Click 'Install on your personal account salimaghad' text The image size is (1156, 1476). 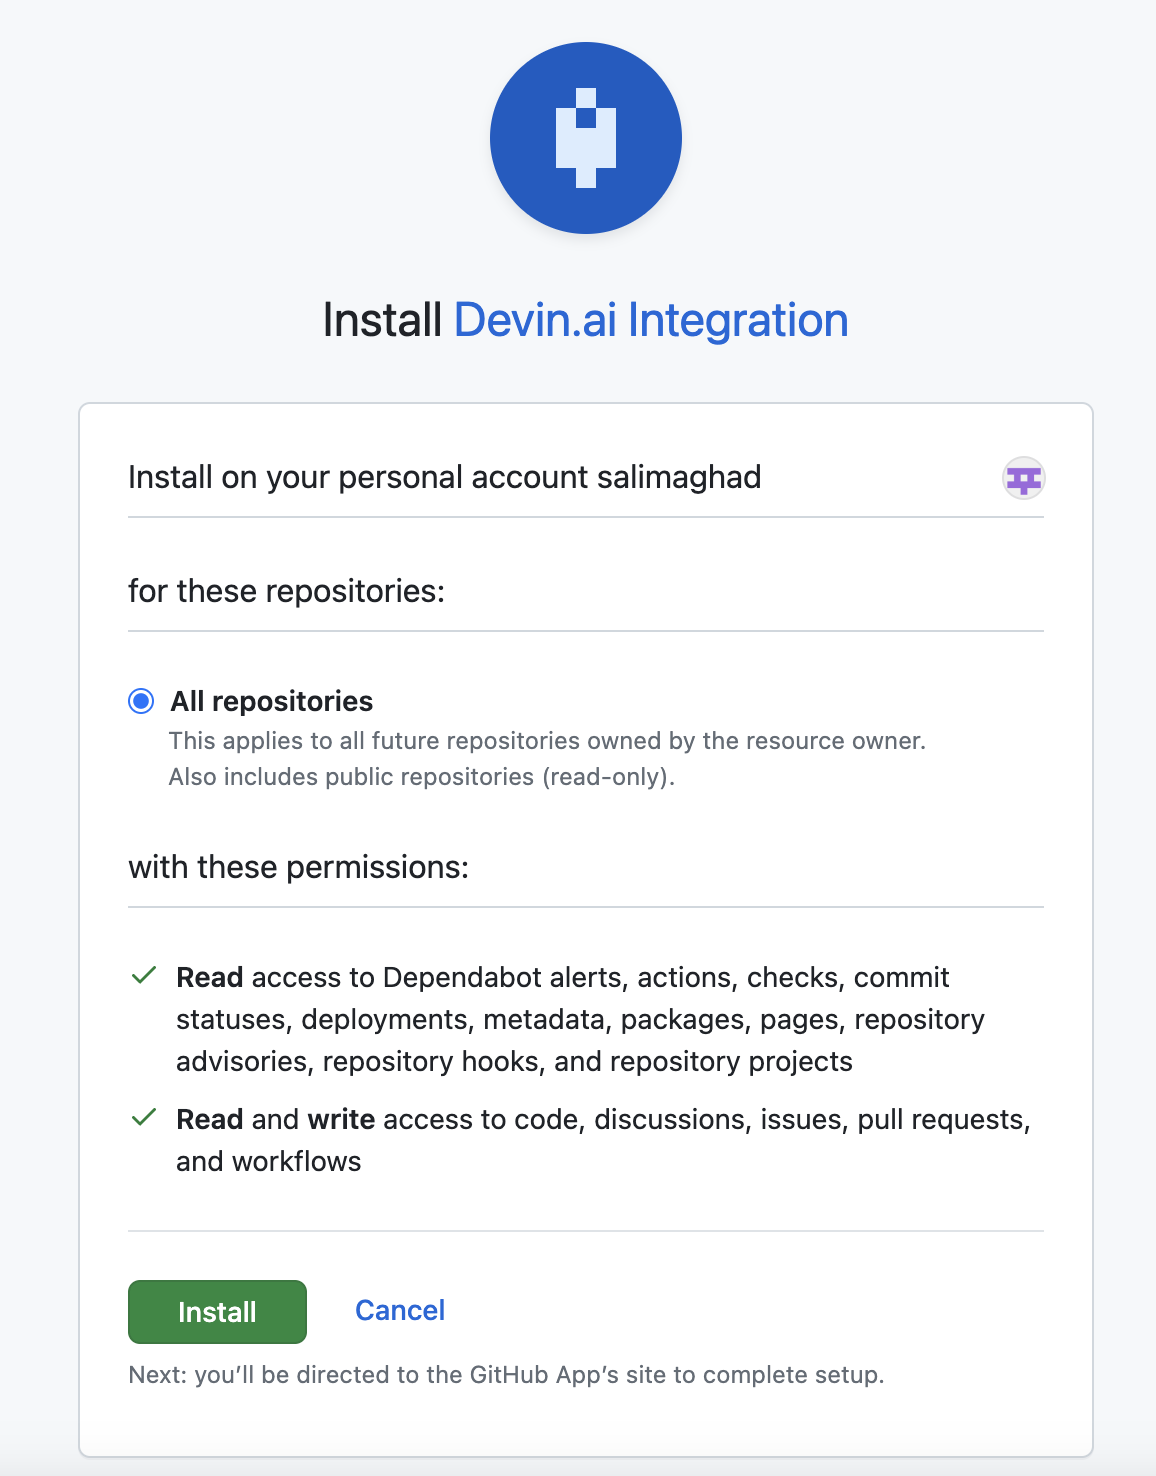[445, 477]
